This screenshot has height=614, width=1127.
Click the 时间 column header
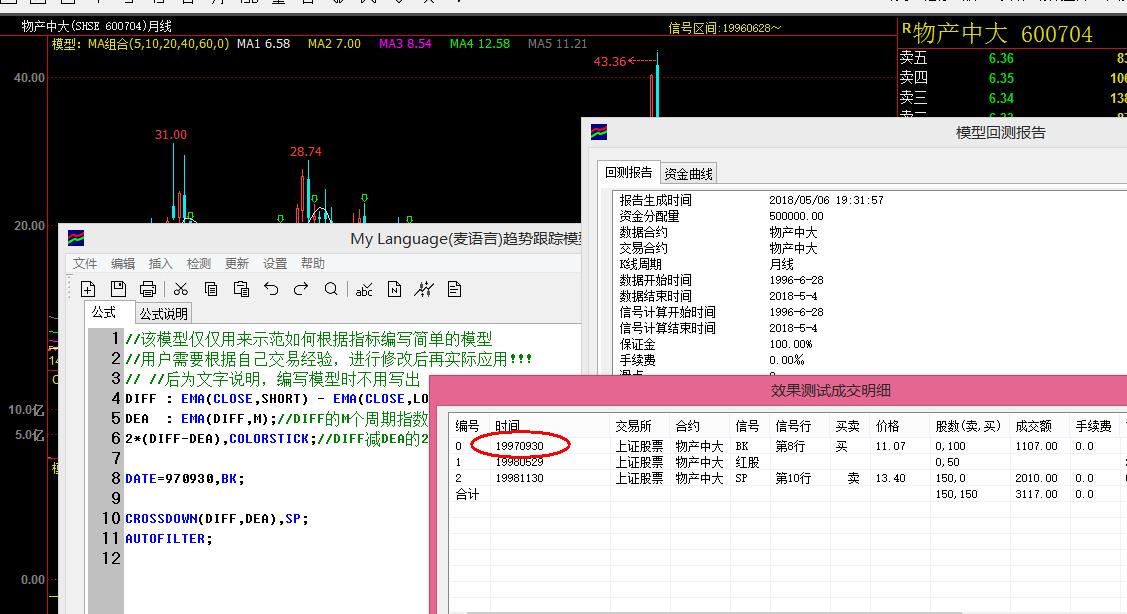(507, 426)
